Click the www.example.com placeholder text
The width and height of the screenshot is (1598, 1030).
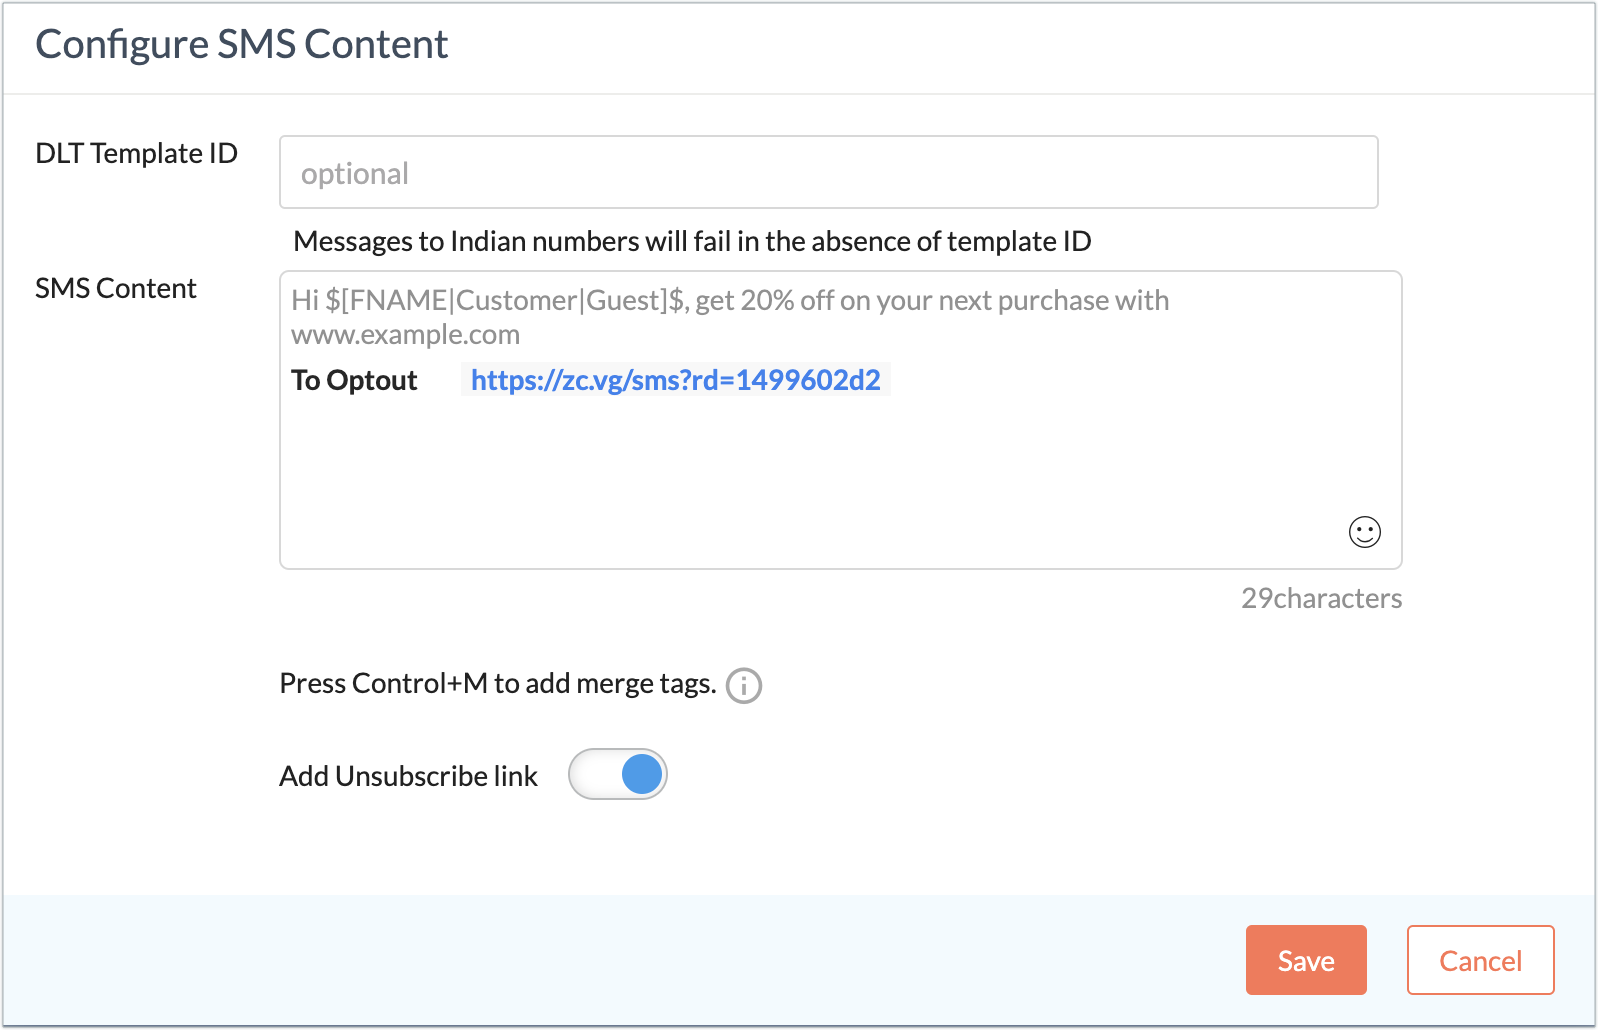(x=405, y=334)
